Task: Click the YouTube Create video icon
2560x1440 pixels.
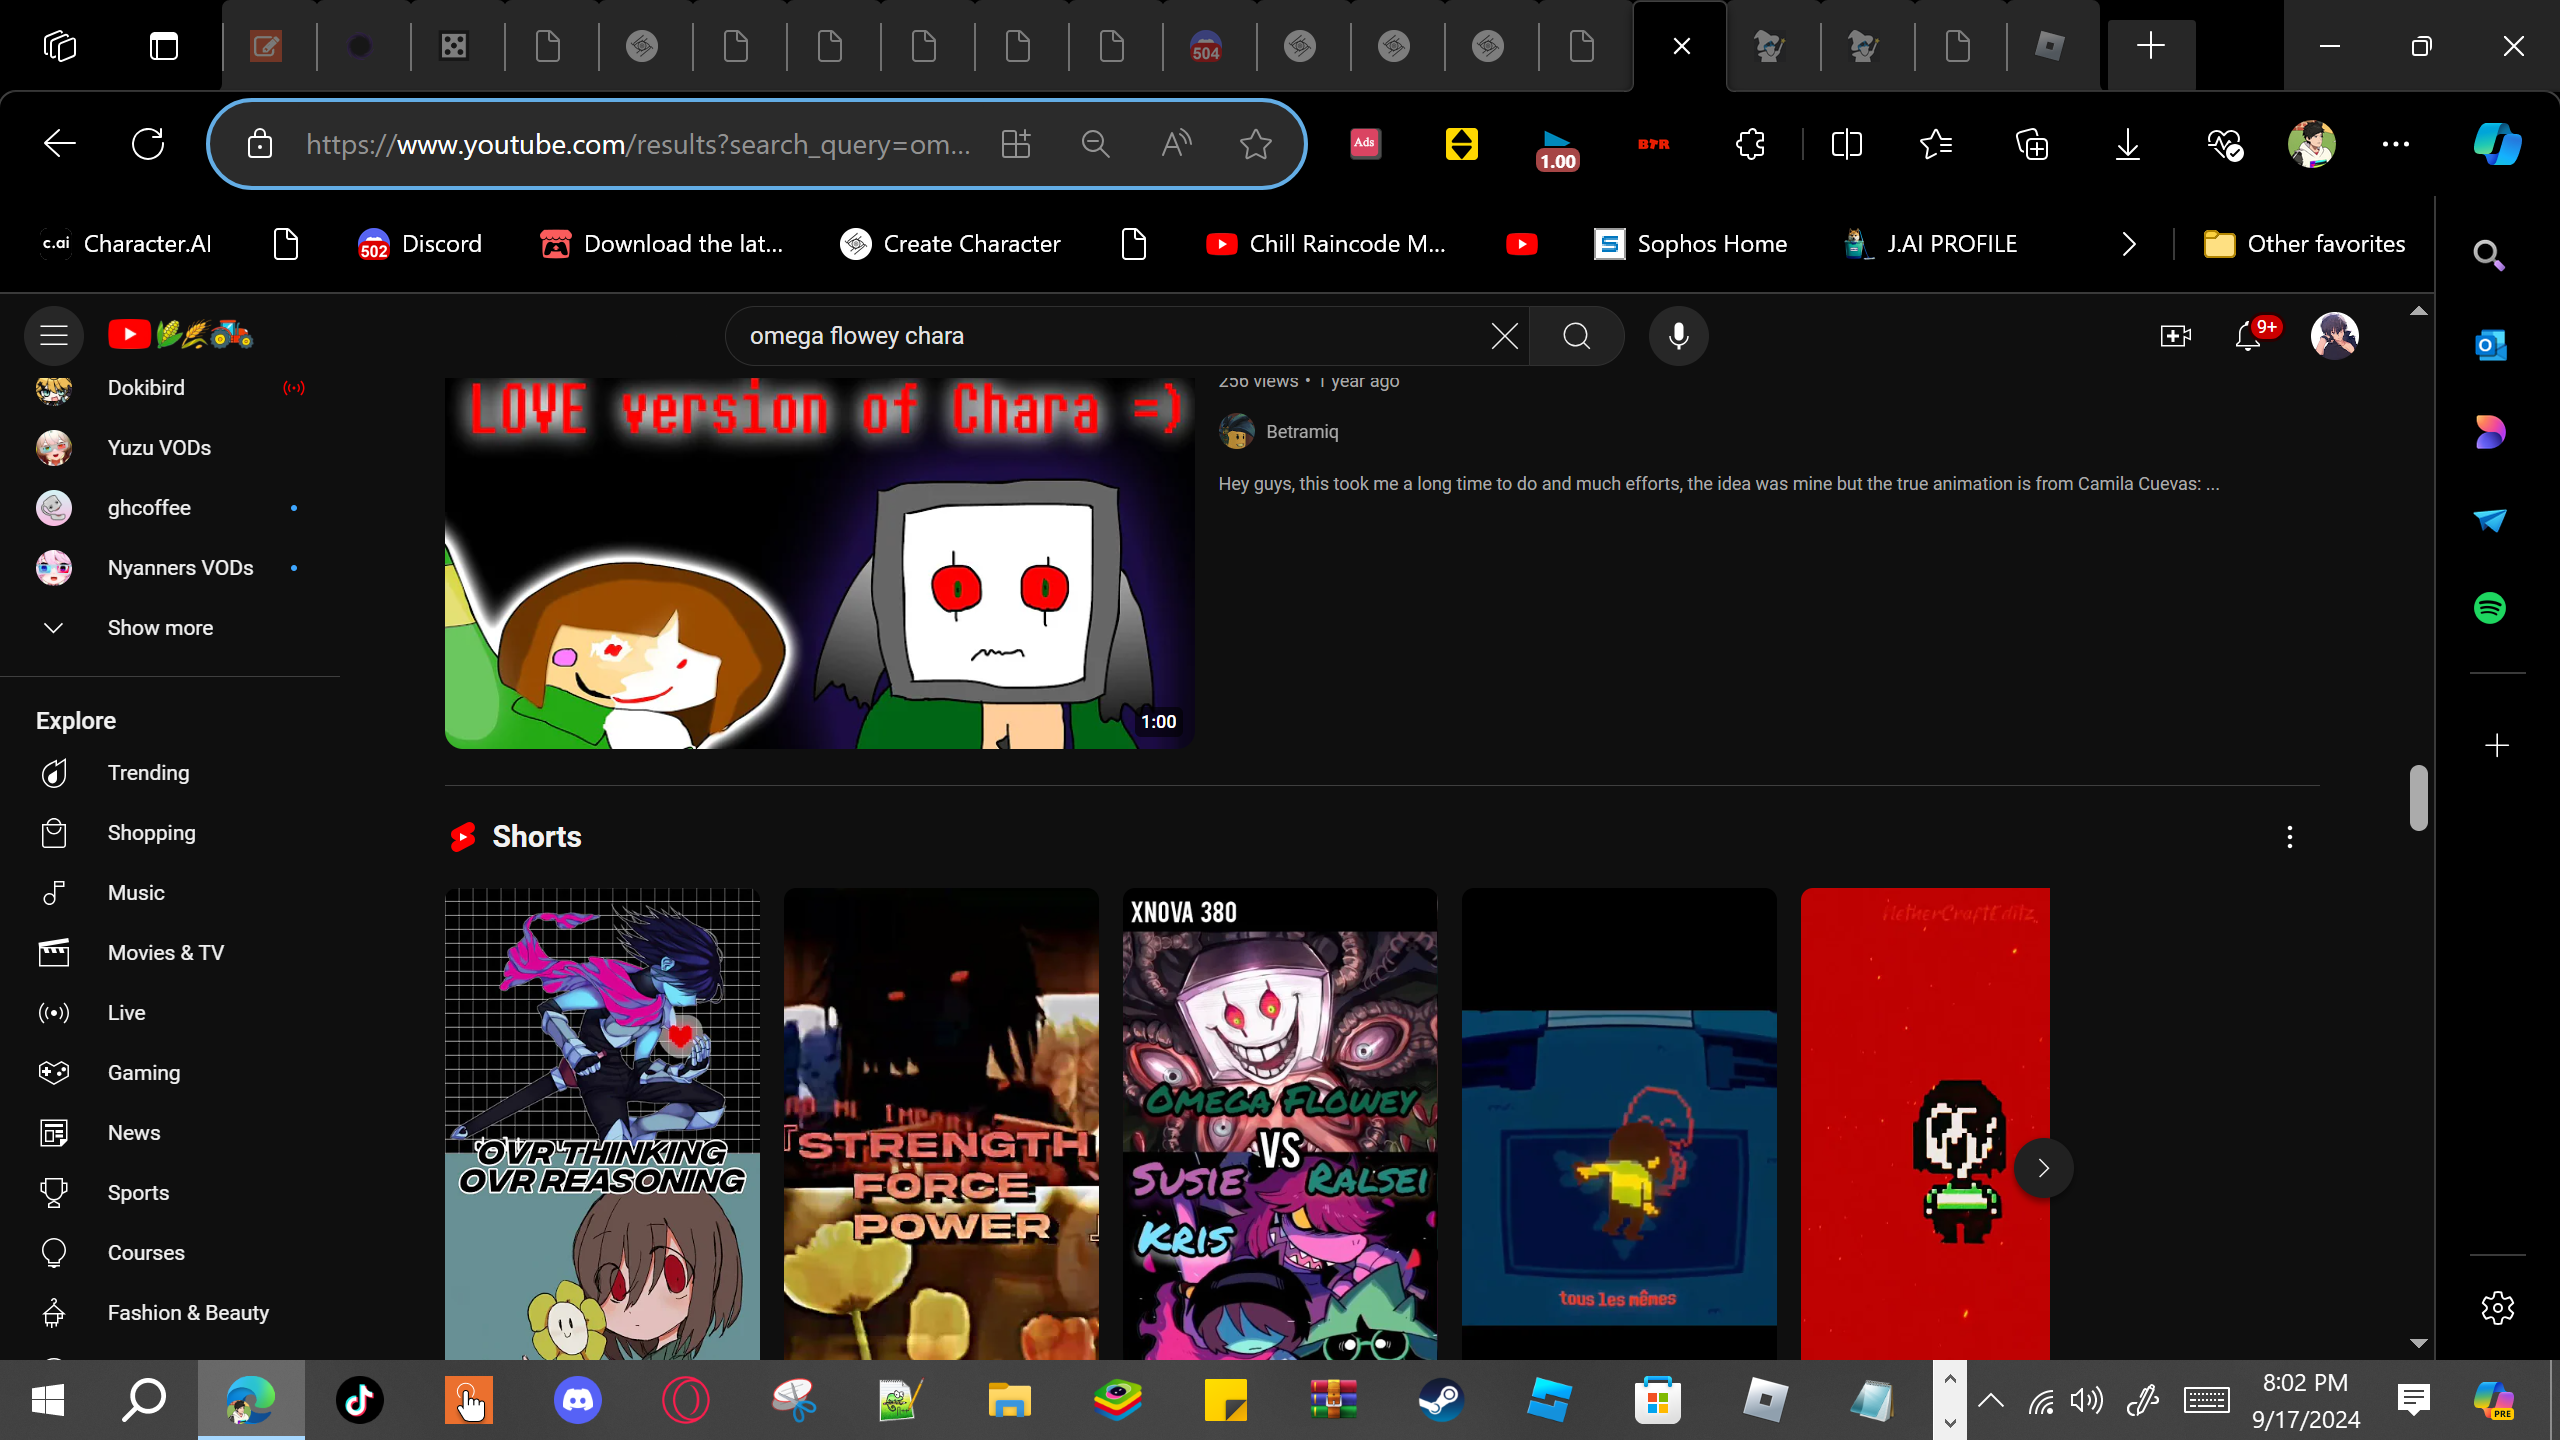Action: point(2175,336)
